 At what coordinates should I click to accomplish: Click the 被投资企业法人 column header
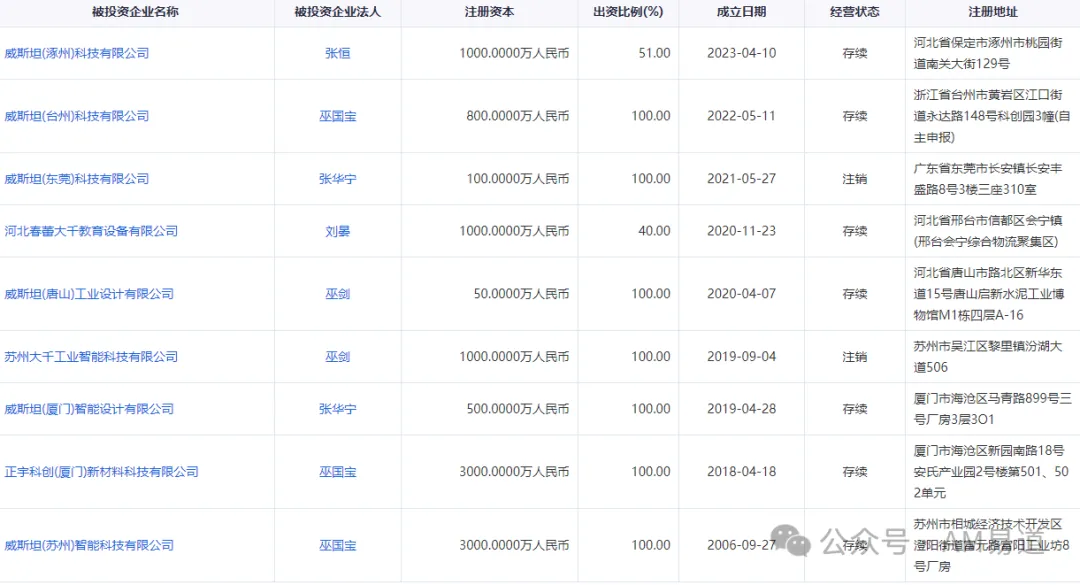click(338, 12)
